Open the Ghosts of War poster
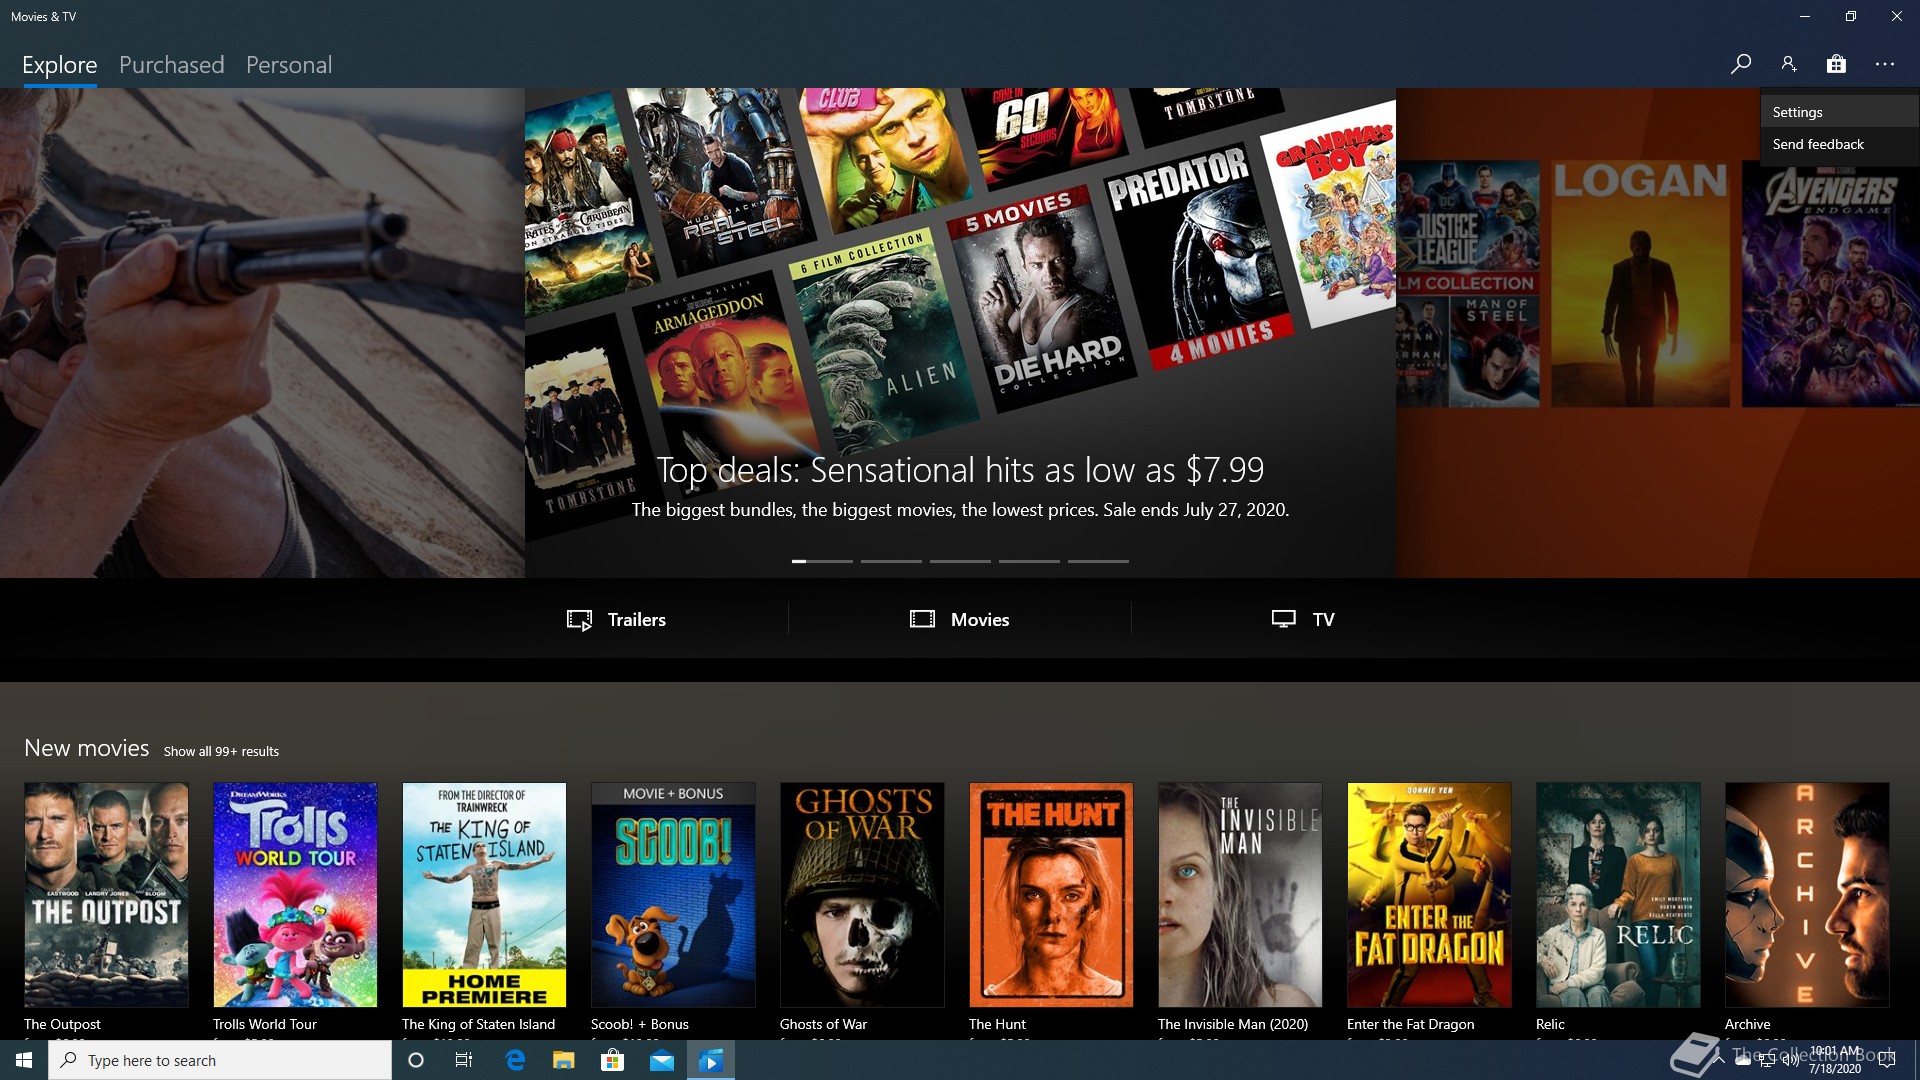This screenshot has height=1080, width=1920. pos(862,894)
